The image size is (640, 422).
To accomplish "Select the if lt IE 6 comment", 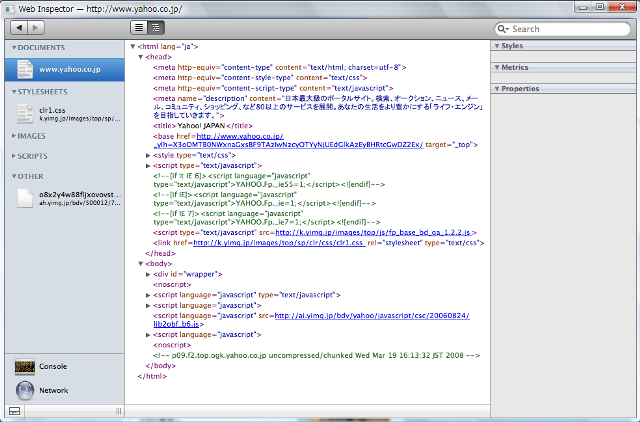I will click(269, 180).
